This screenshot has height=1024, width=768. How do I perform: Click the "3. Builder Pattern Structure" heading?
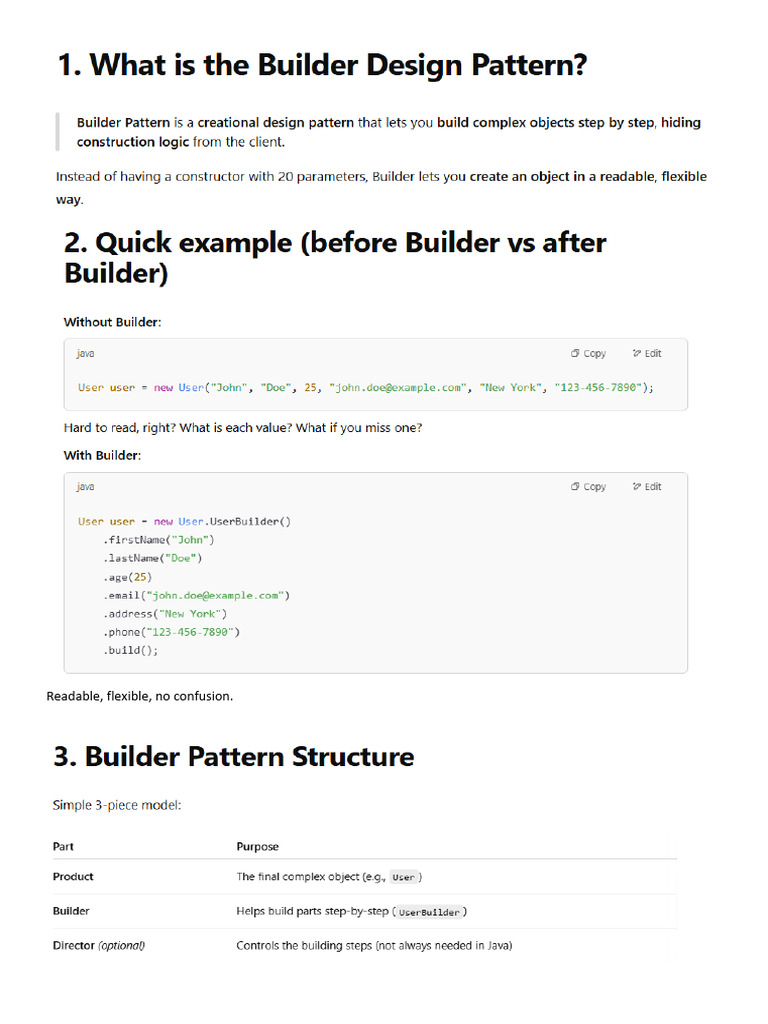234,756
